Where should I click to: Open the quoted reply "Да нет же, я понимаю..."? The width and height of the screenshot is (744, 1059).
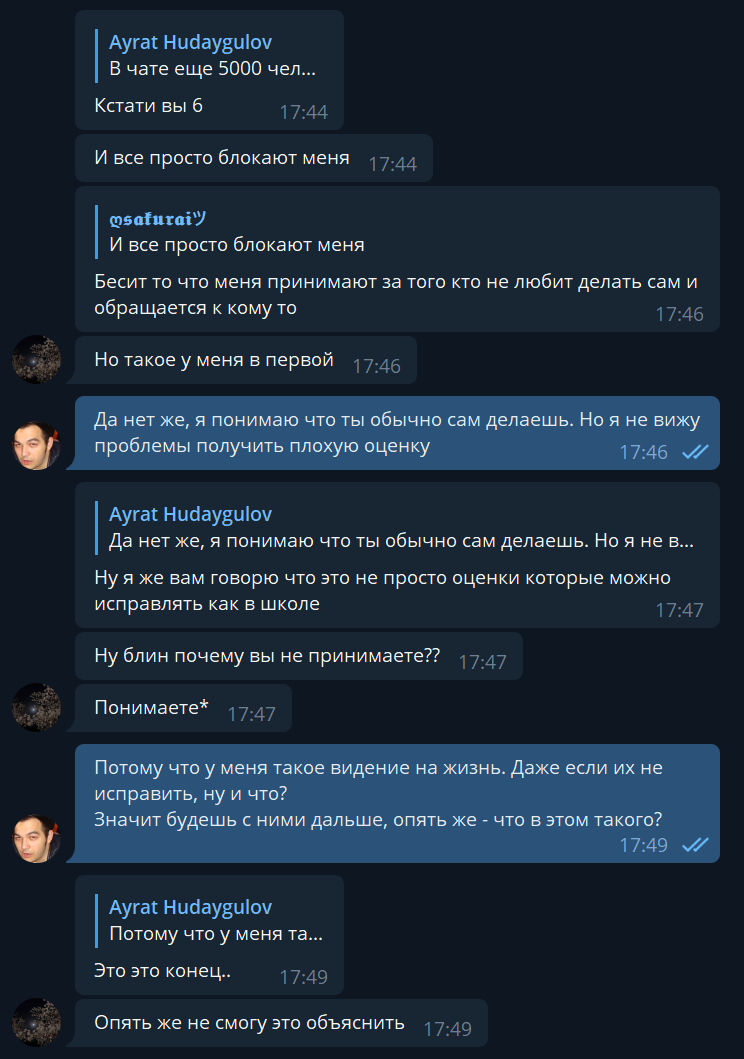pos(398,527)
